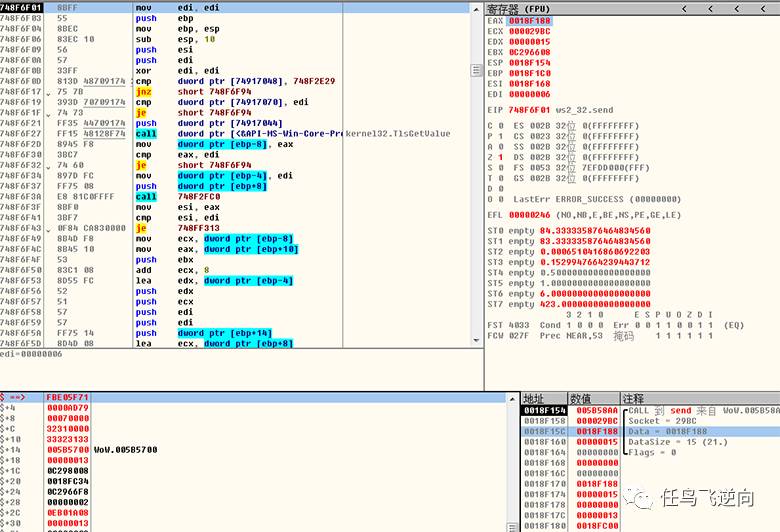Click the disassembly pane scroll up arrow
The width and height of the screenshot is (780, 532).
click(x=476, y=9)
